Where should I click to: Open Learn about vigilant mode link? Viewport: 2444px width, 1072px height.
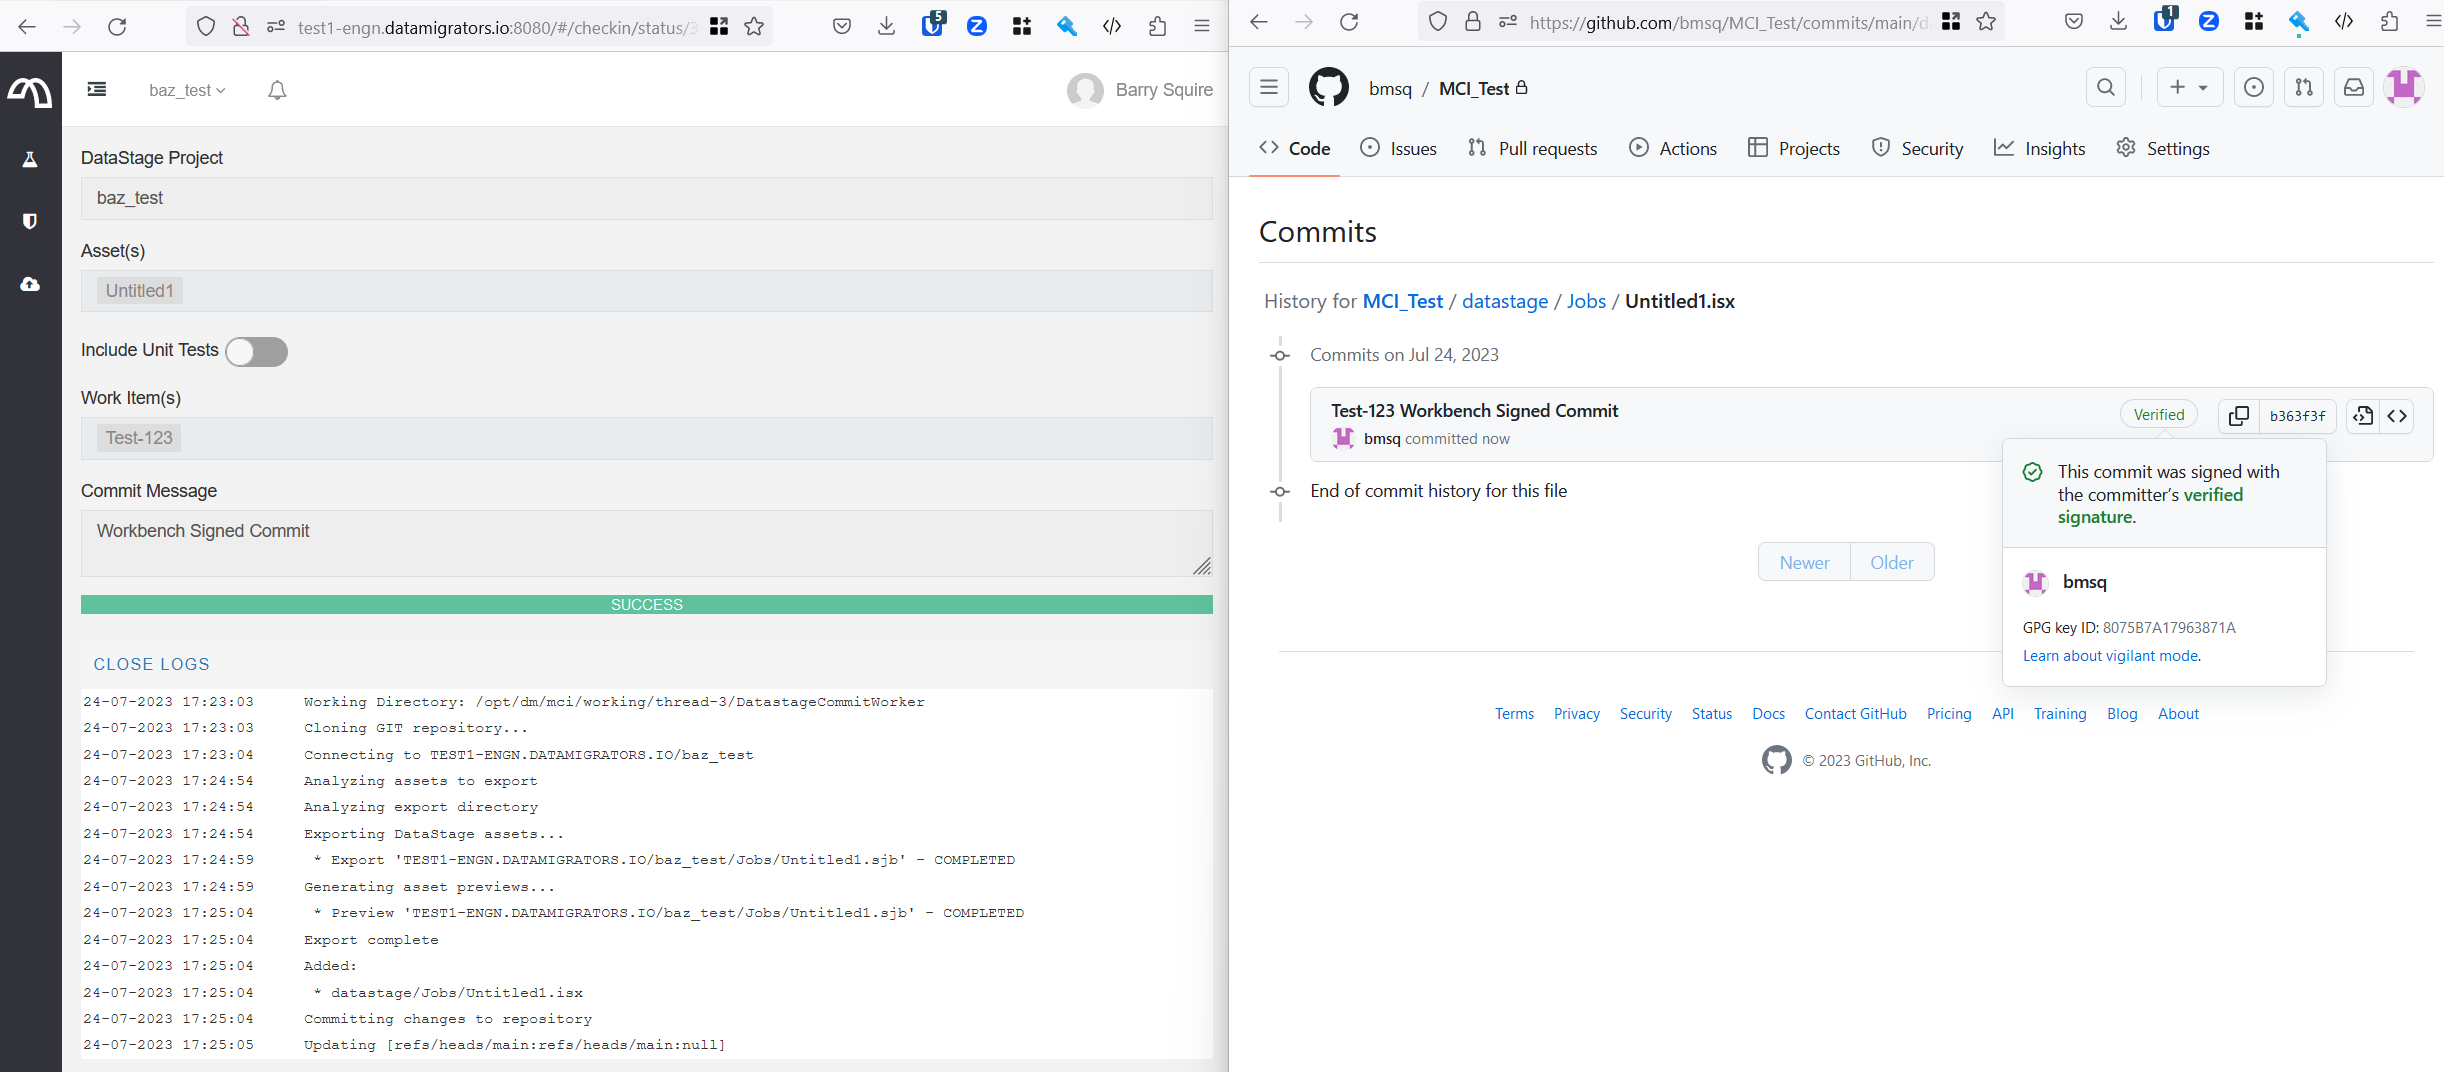click(x=2111, y=656)
